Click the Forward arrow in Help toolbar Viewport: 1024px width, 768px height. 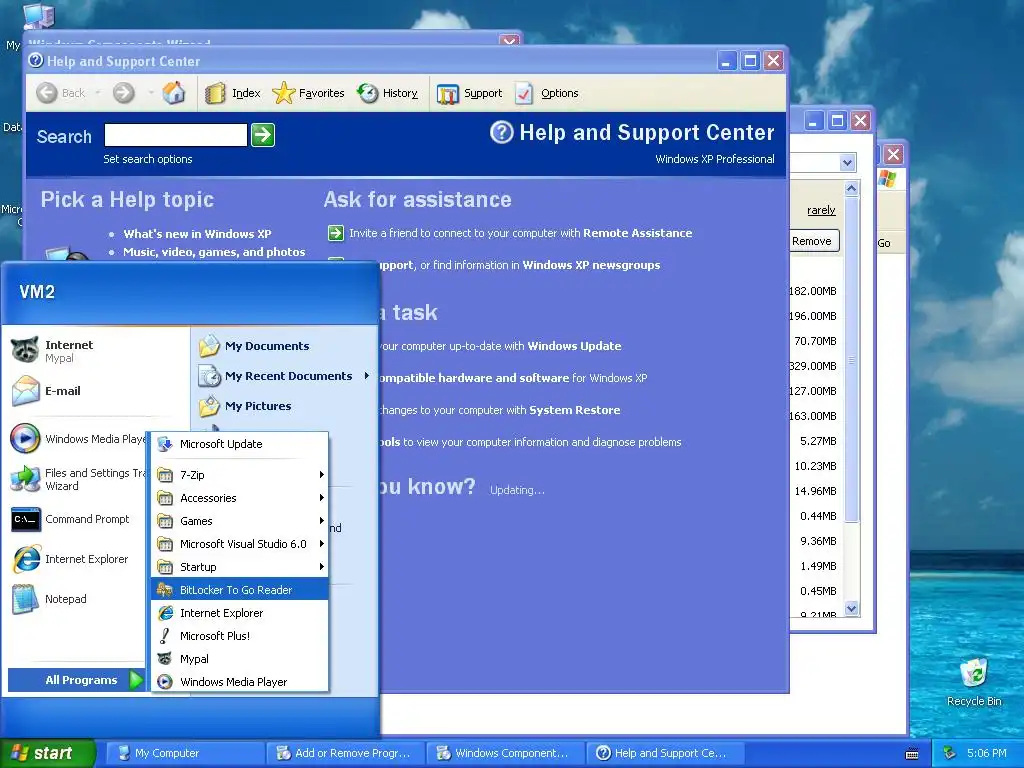point(123,93)
